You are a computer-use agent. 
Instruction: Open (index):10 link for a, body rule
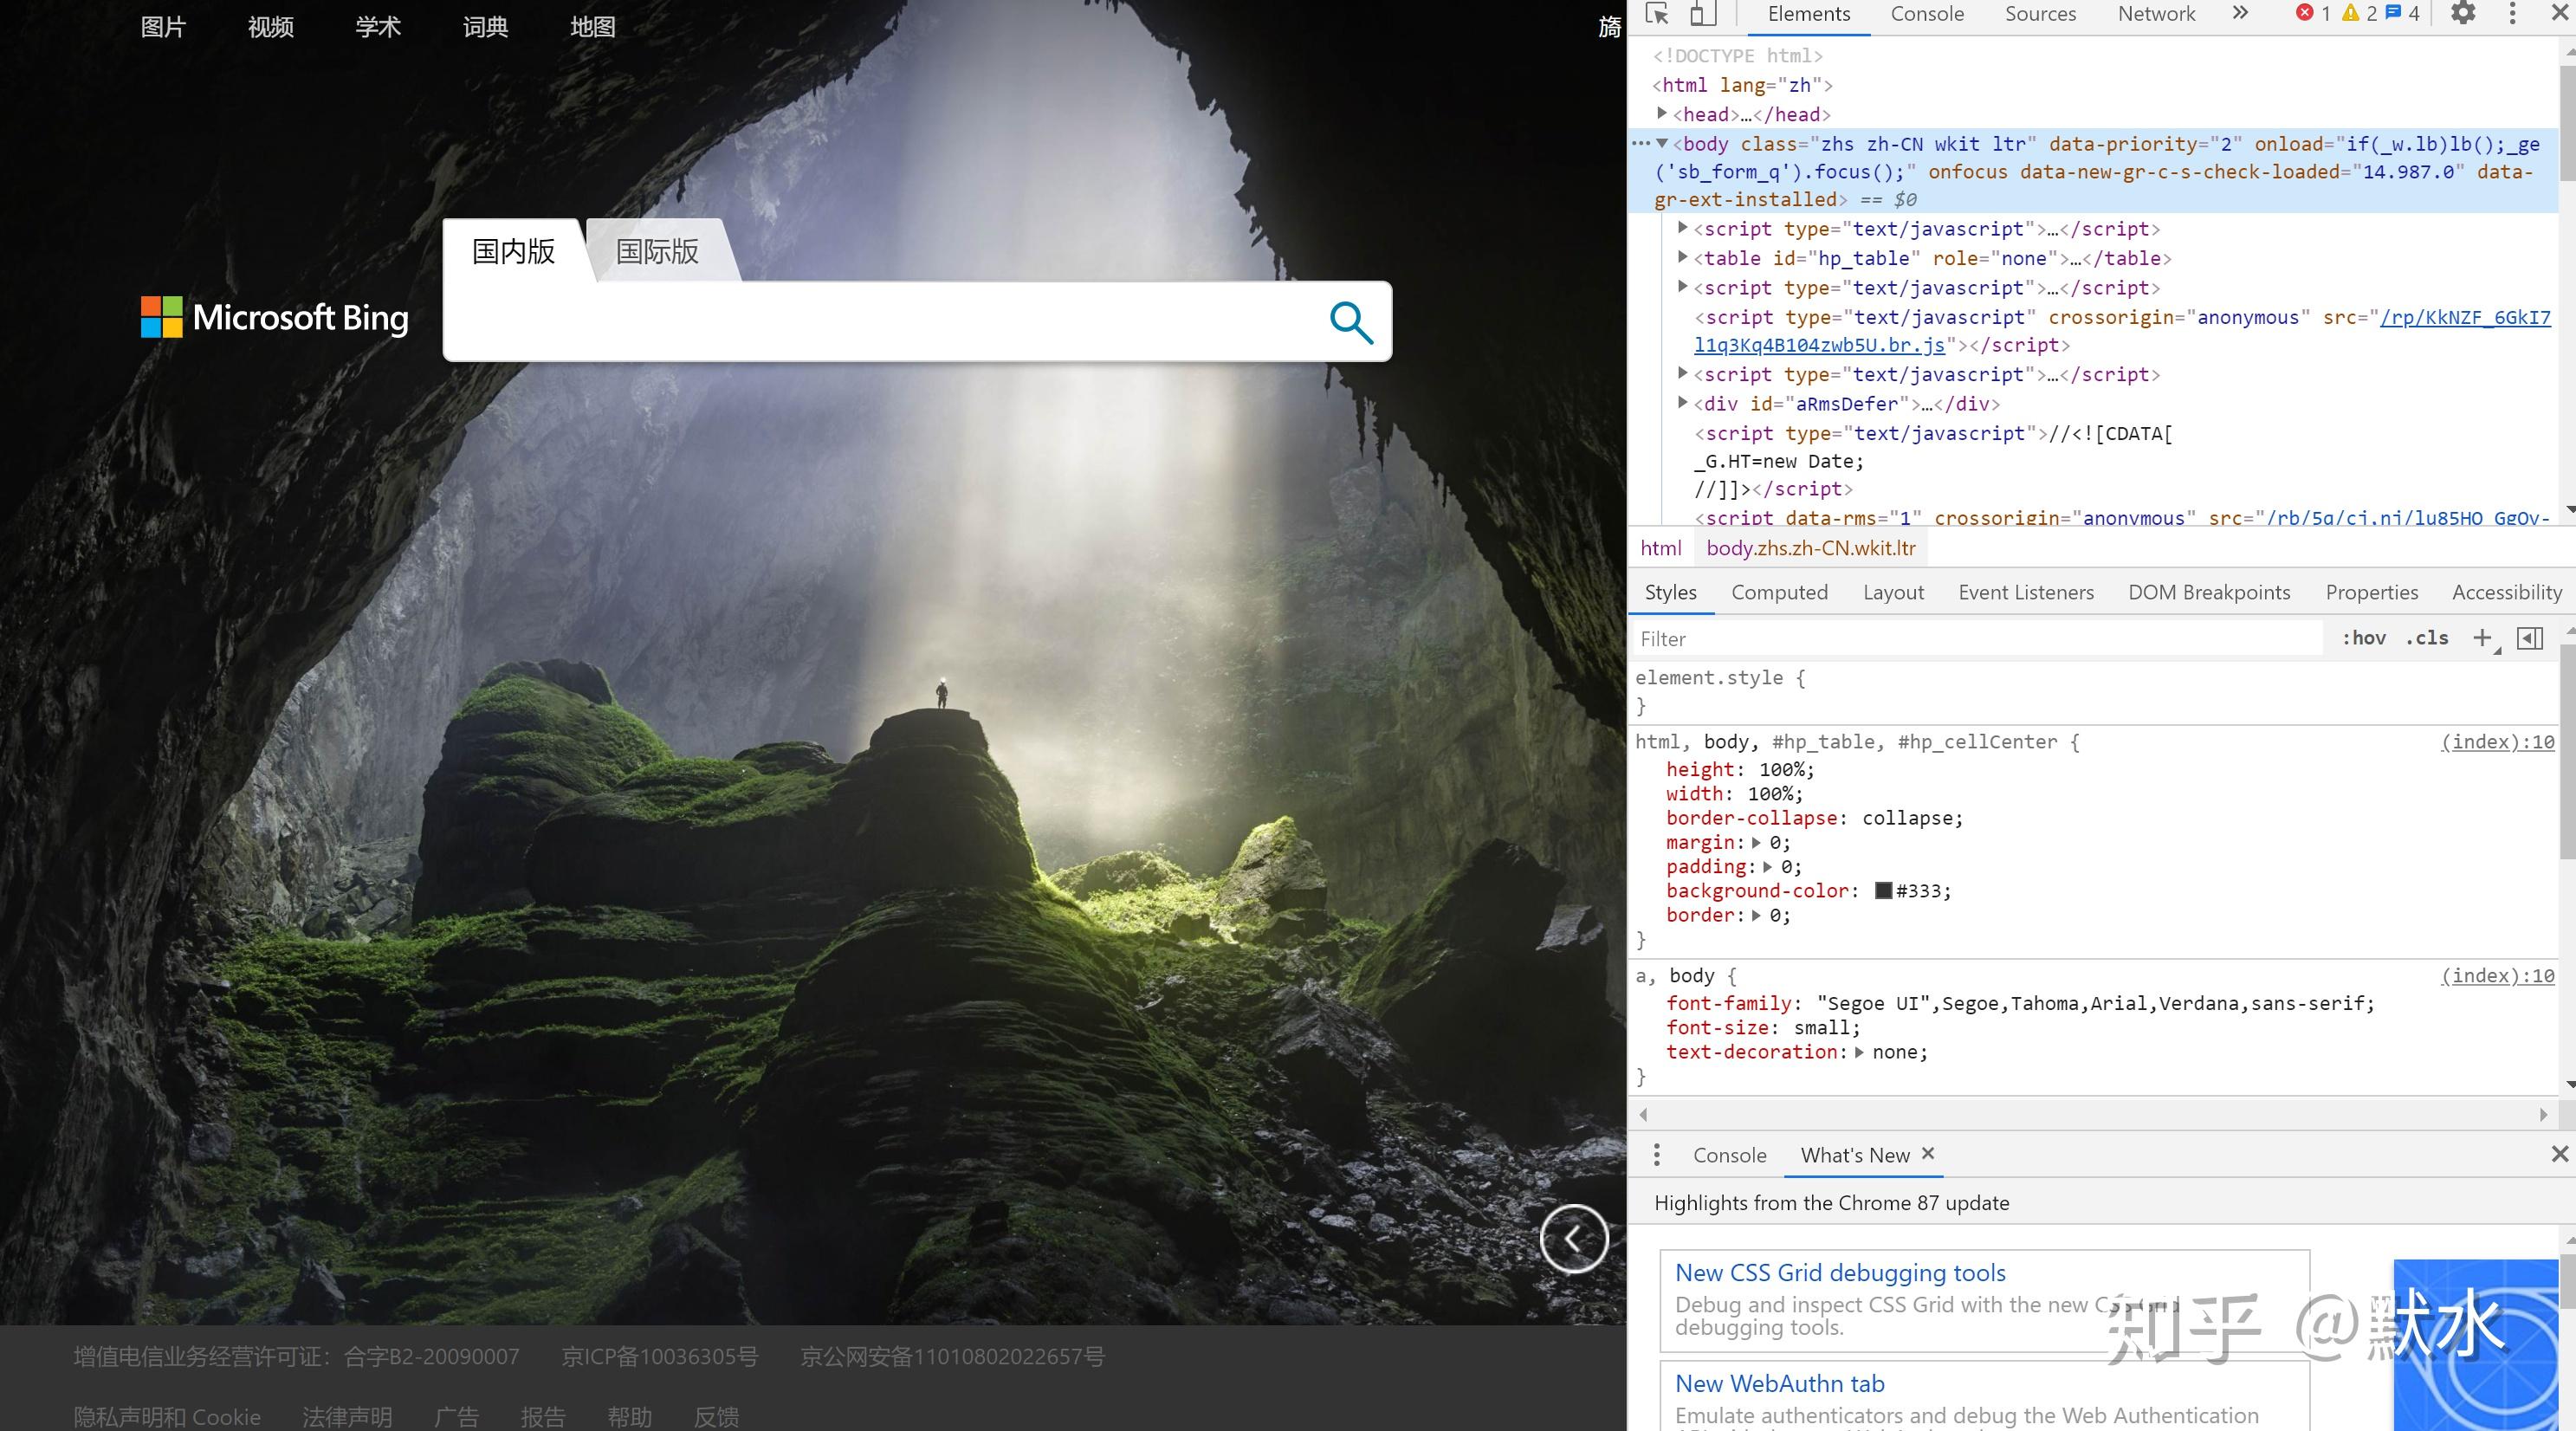2497,975
